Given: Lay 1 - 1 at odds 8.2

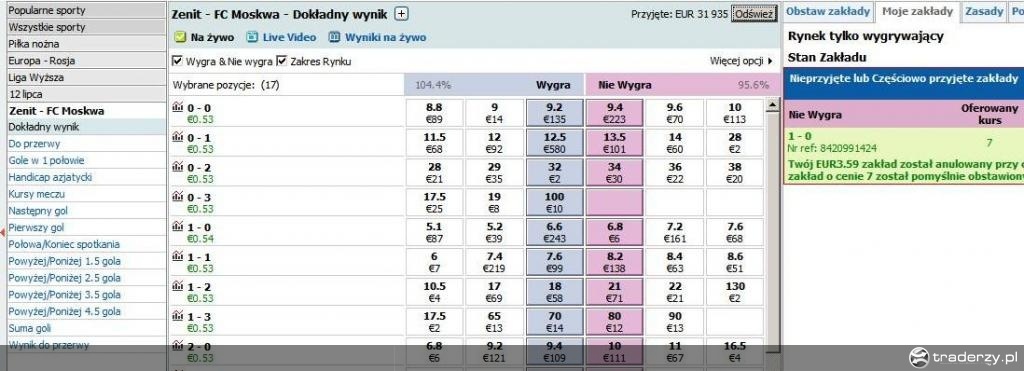Looking at the screenshot, I should point(615,262).
